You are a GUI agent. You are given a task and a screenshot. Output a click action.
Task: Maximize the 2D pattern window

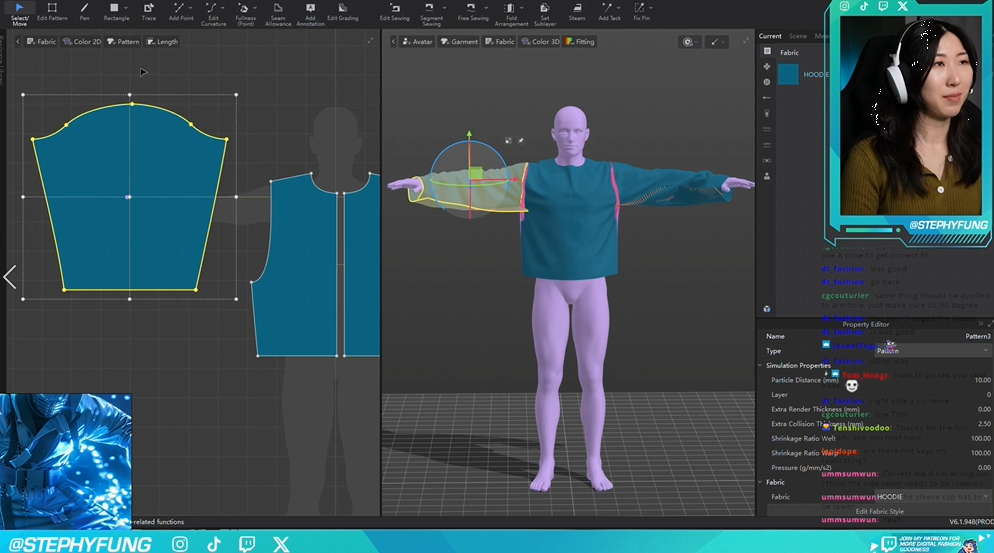[370, 41]
